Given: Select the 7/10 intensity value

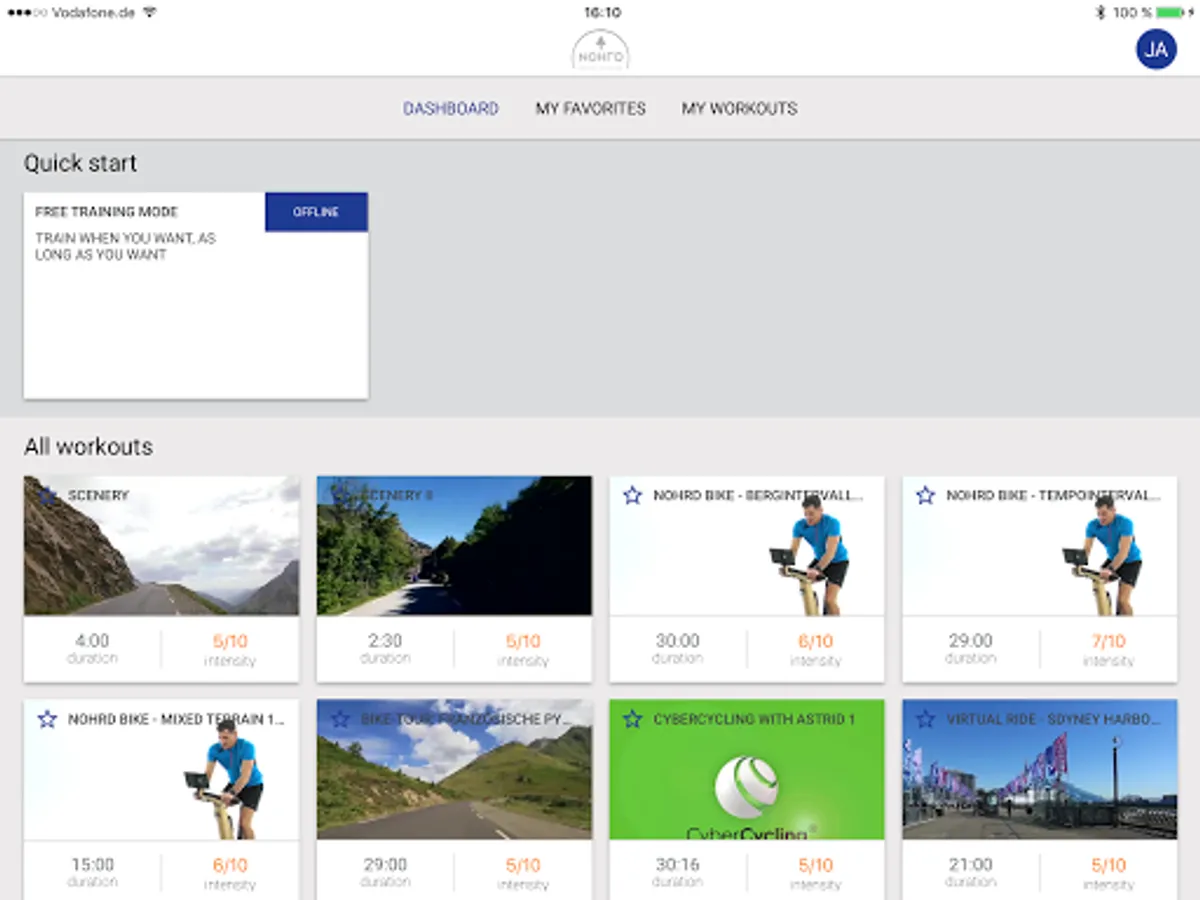Looking at the screenshot, I should point(1108,642).
